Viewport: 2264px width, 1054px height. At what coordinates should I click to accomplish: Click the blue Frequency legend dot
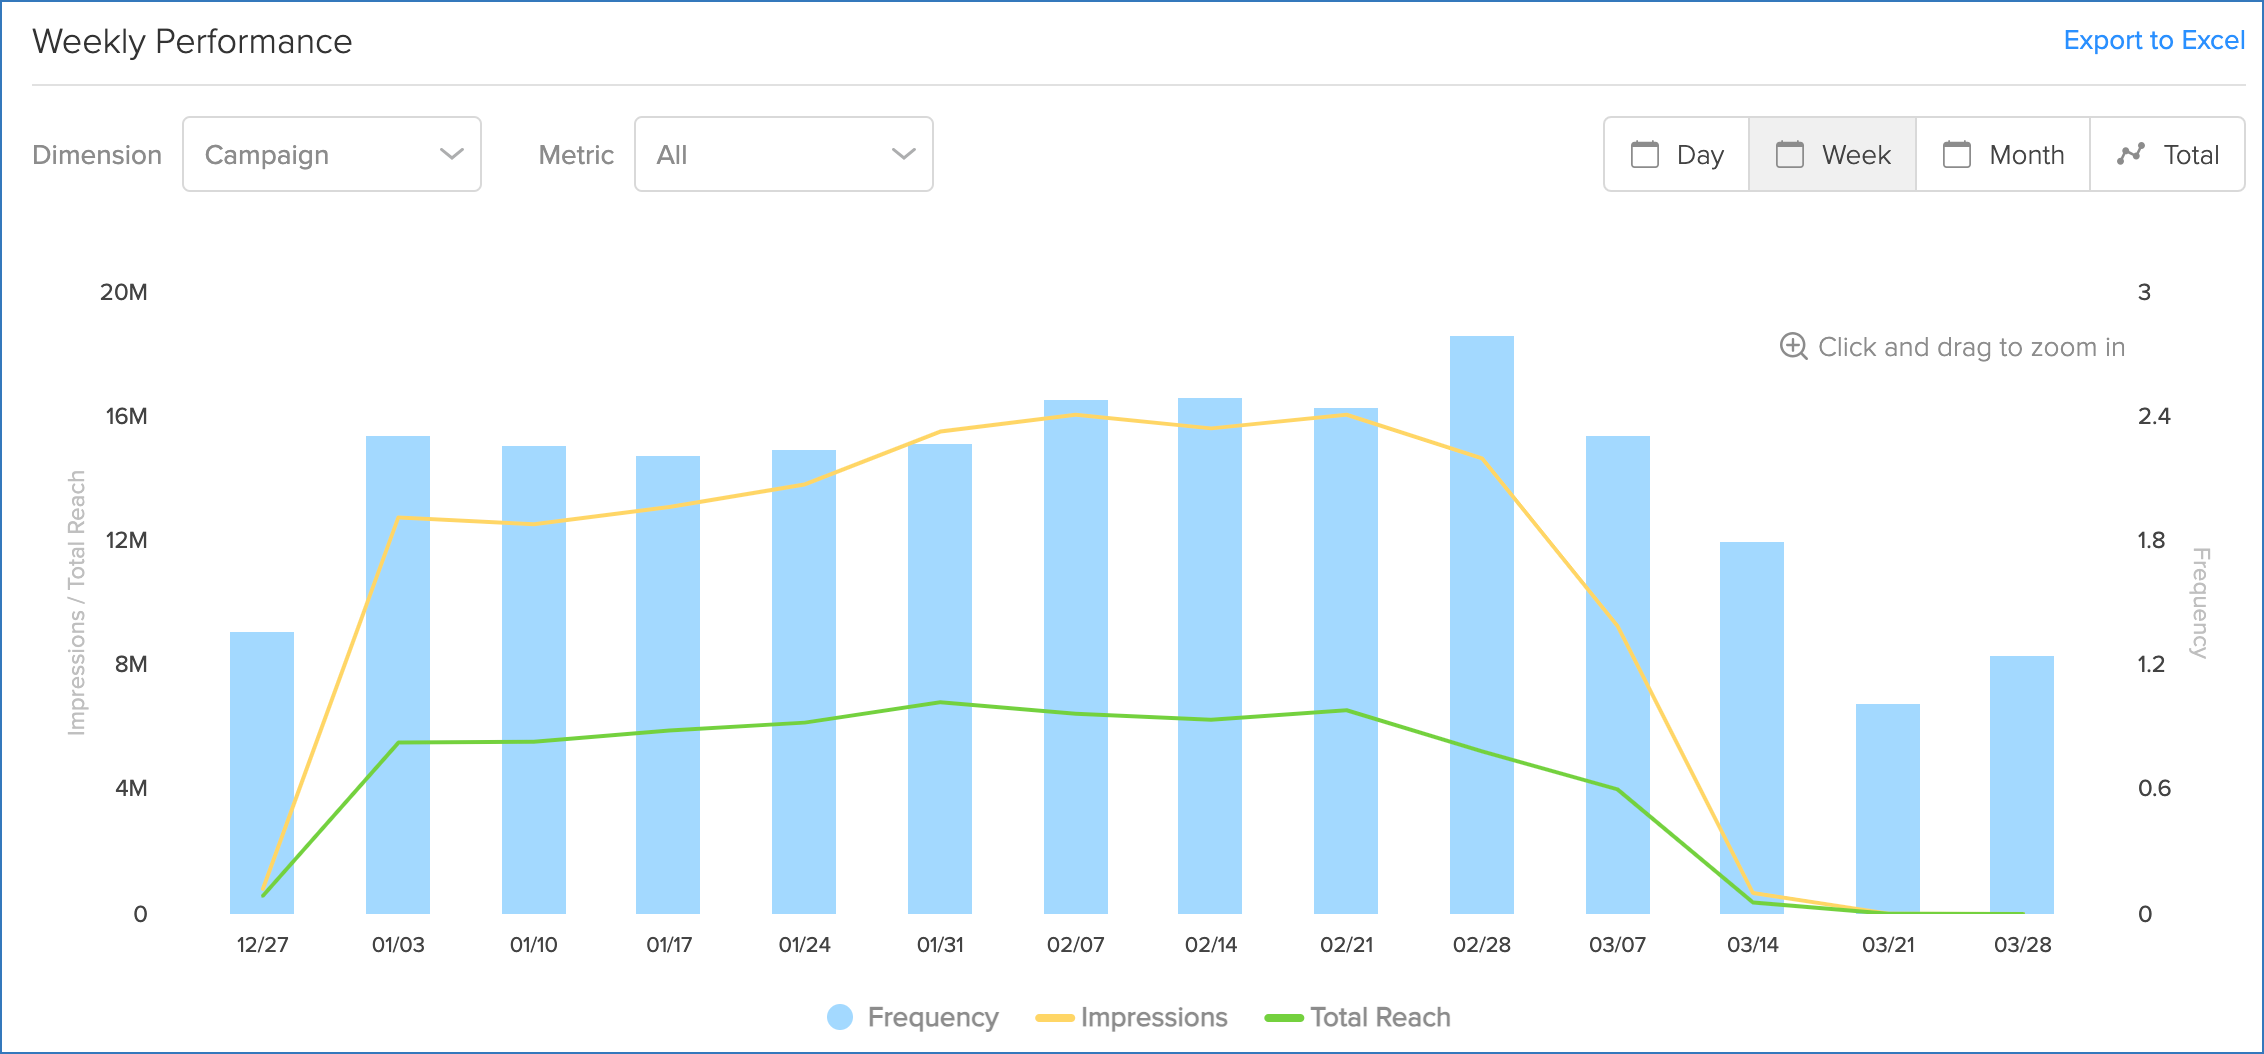(838, 1017)
